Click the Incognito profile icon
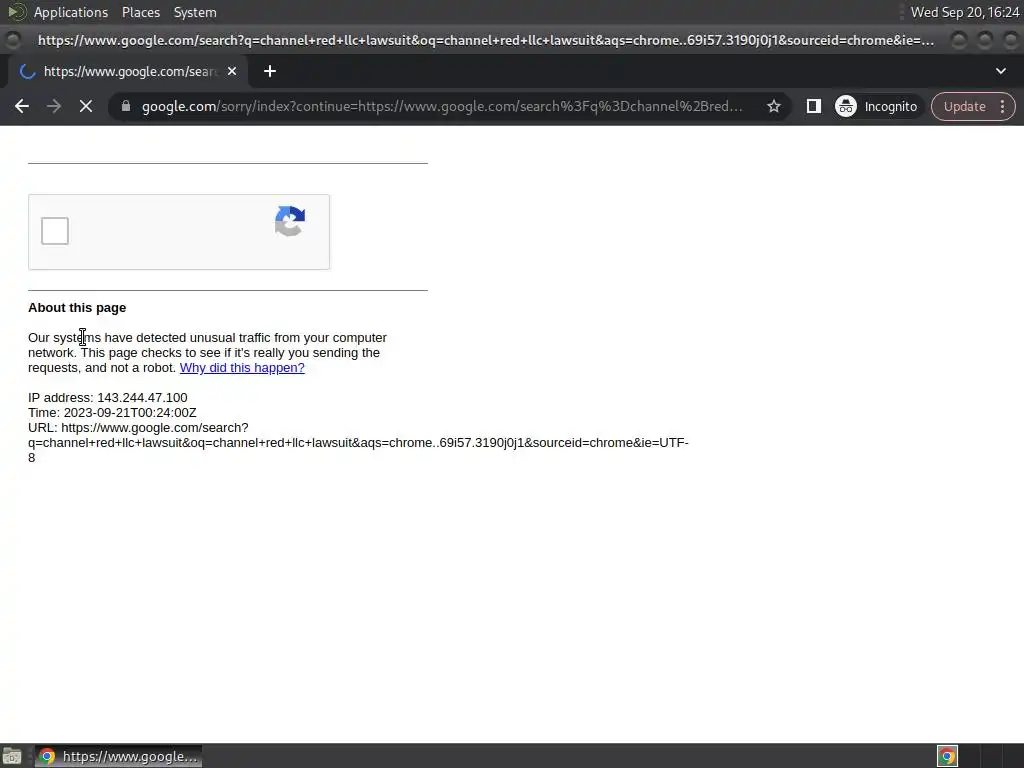This screenshot has width=1024, height=768. (x=878, y=106)
